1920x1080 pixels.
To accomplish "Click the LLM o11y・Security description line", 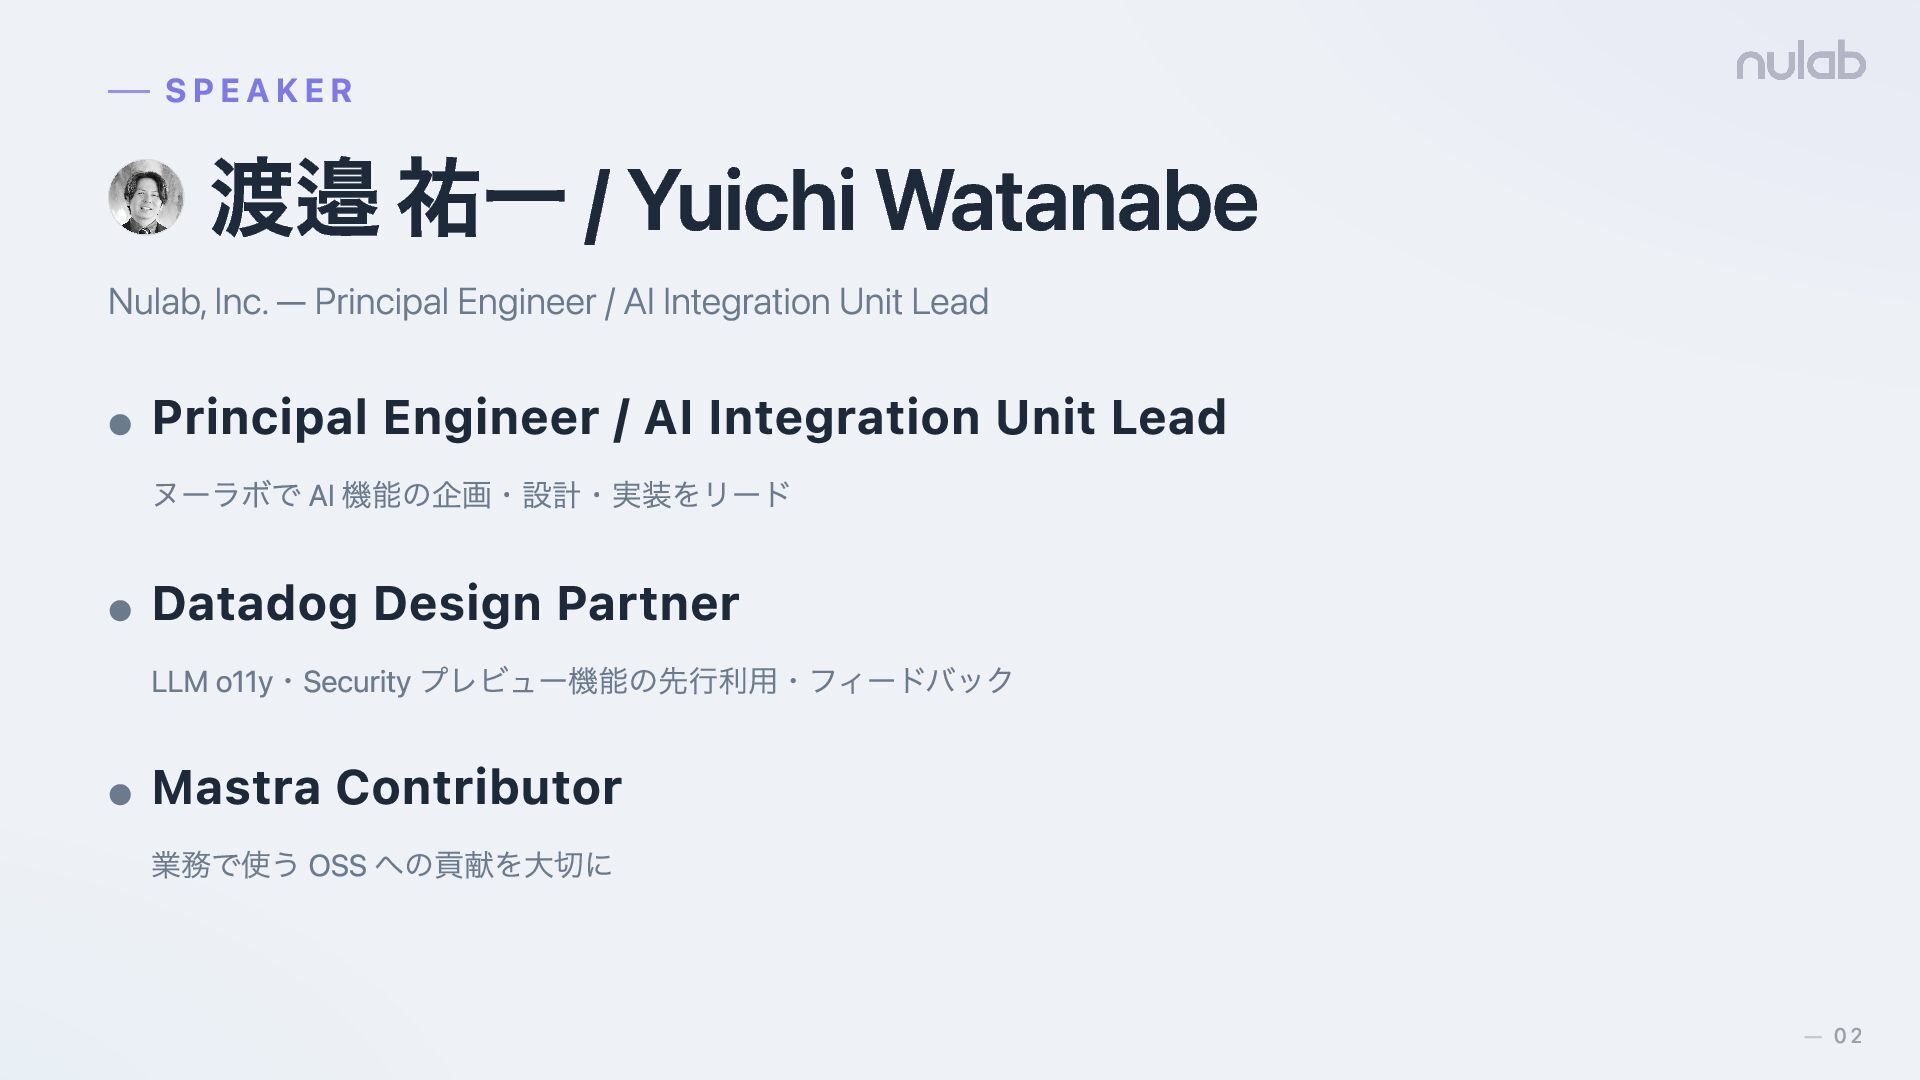I will coord(583,681).
